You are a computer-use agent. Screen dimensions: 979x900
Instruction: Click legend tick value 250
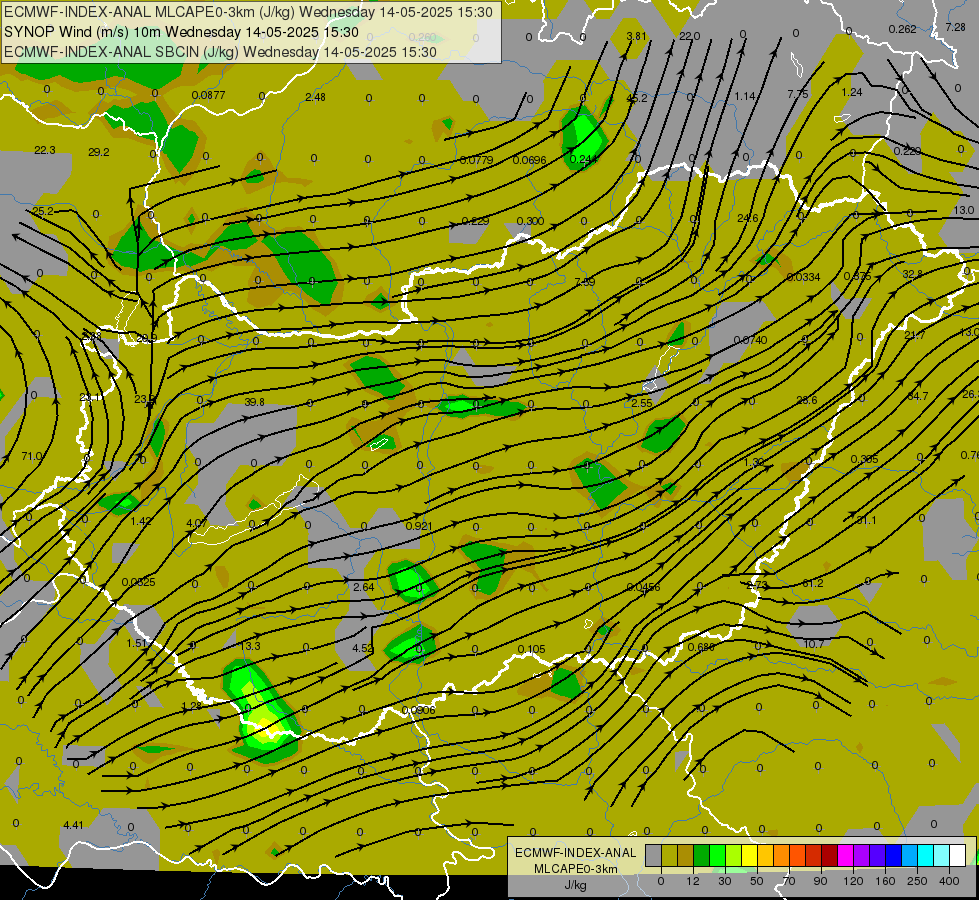917,881
